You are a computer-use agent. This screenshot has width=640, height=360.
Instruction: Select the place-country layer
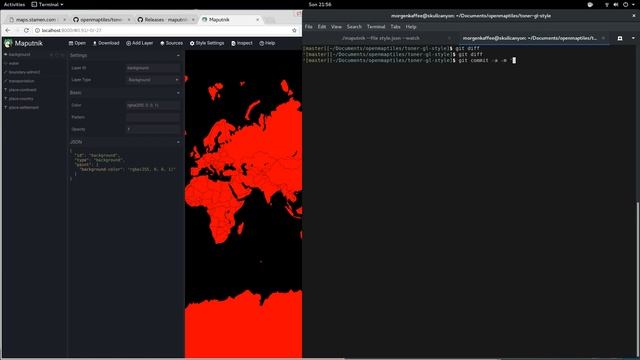click(x=34, y=99)
